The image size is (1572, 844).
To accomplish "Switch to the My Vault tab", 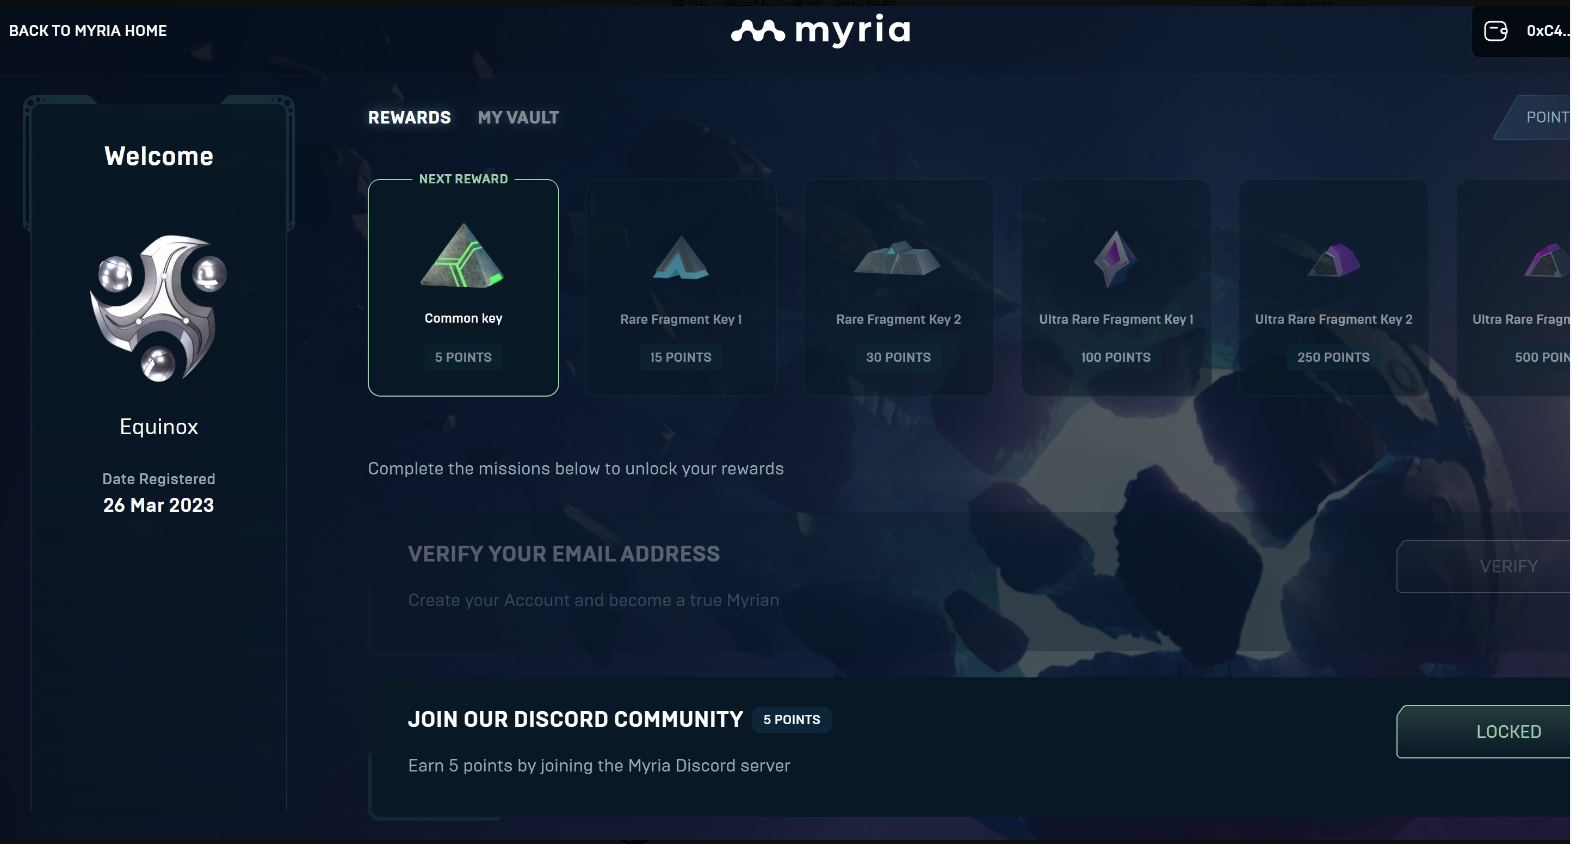I will click(518, 118).
